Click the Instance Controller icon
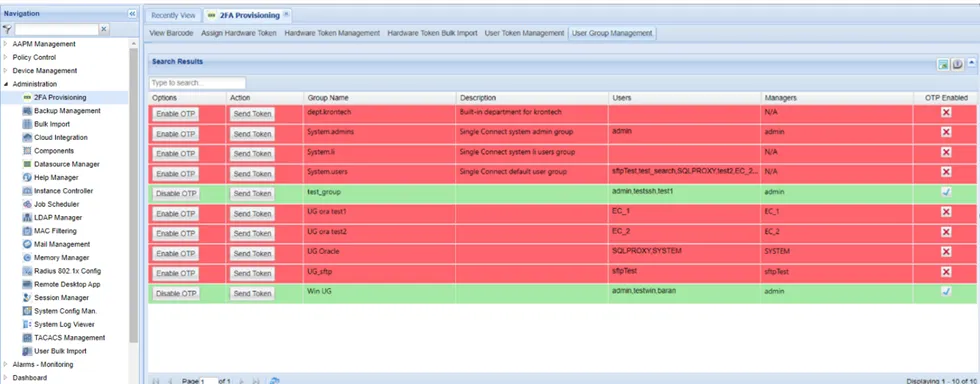The height and width of the screenshot is (384, 980). coord(27,191)
